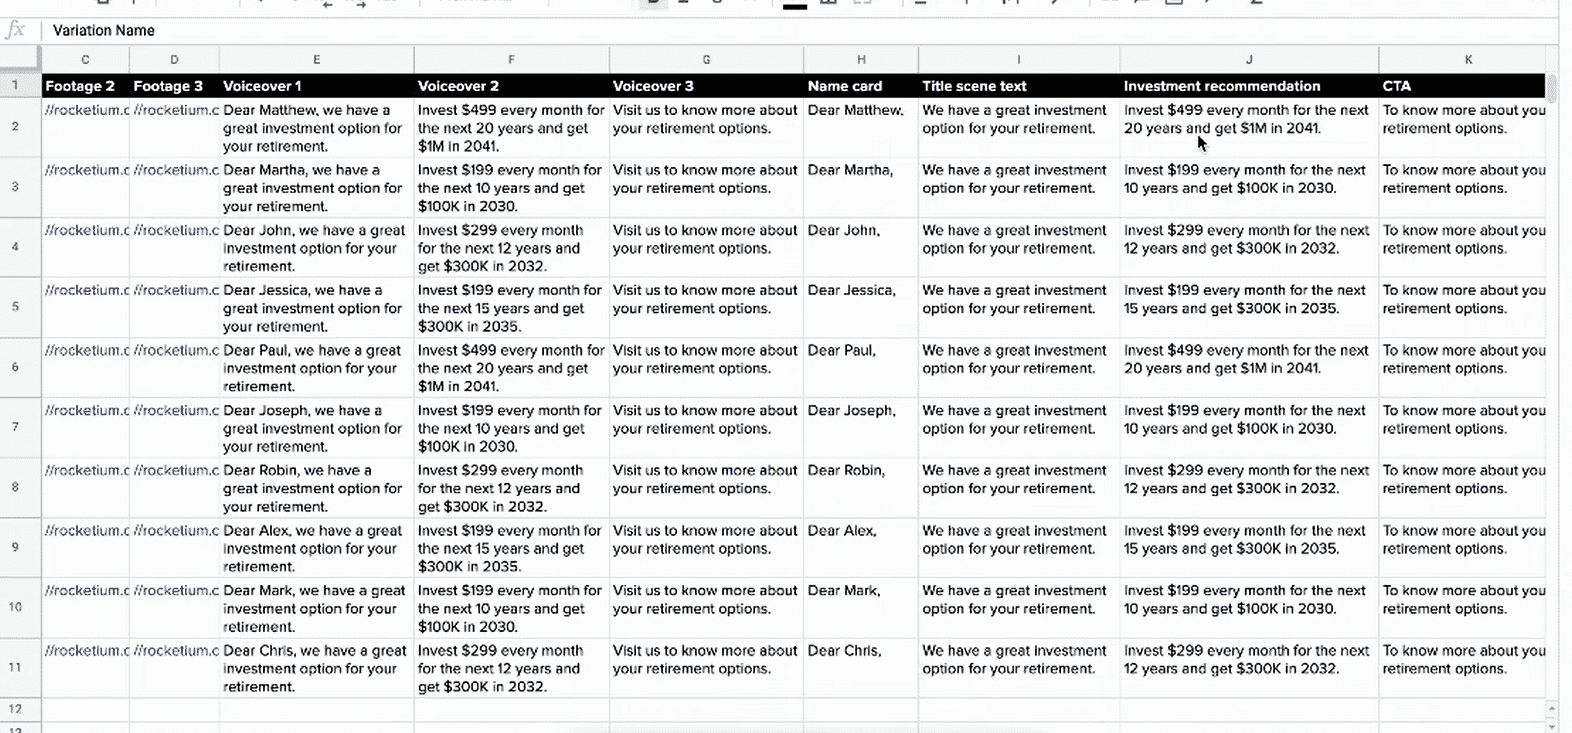The image size is (1572, 733).
Task: Select Voiceover 1 cell starting 'Dear Chris, we have'
Action: click(x=316, y=667)
